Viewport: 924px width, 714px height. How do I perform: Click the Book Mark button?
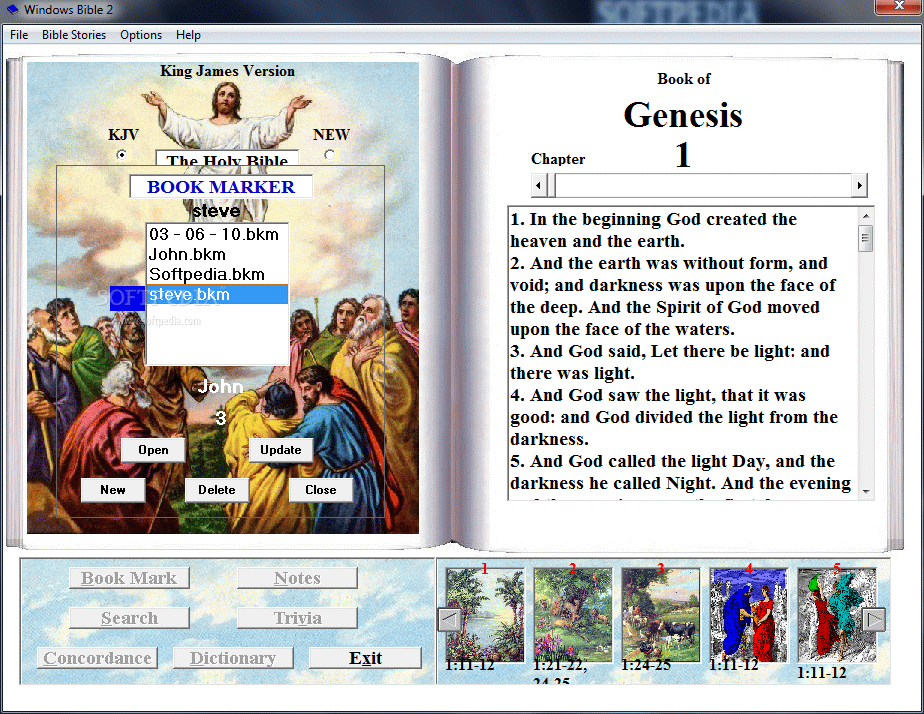pos(129,578)
